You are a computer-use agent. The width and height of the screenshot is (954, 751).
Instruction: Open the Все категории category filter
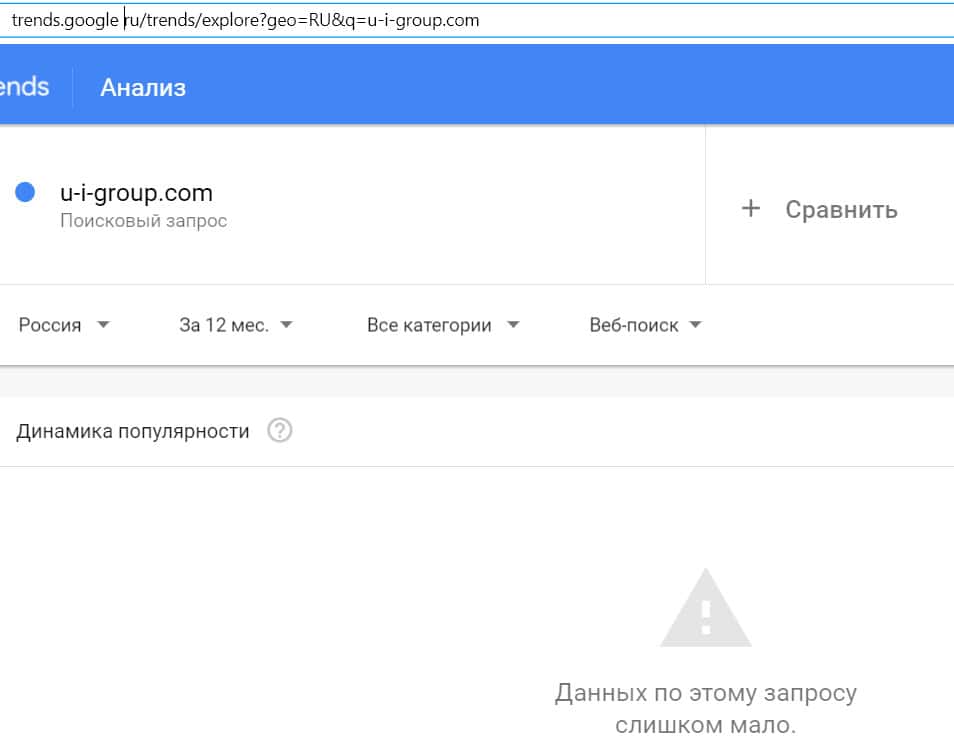click(429, 325)
